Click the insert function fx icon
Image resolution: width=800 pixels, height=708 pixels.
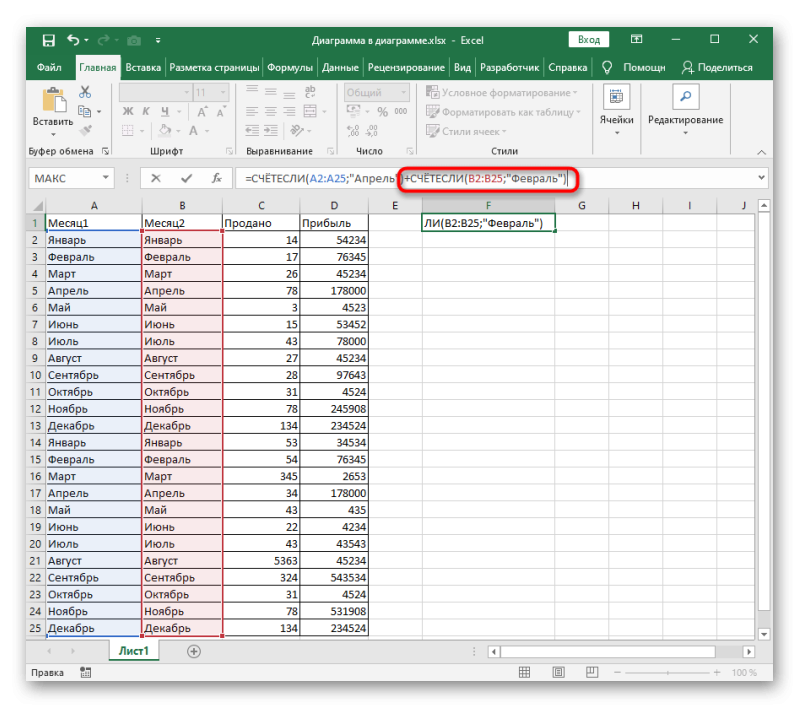pyautogui.click(x=216, y=178)
